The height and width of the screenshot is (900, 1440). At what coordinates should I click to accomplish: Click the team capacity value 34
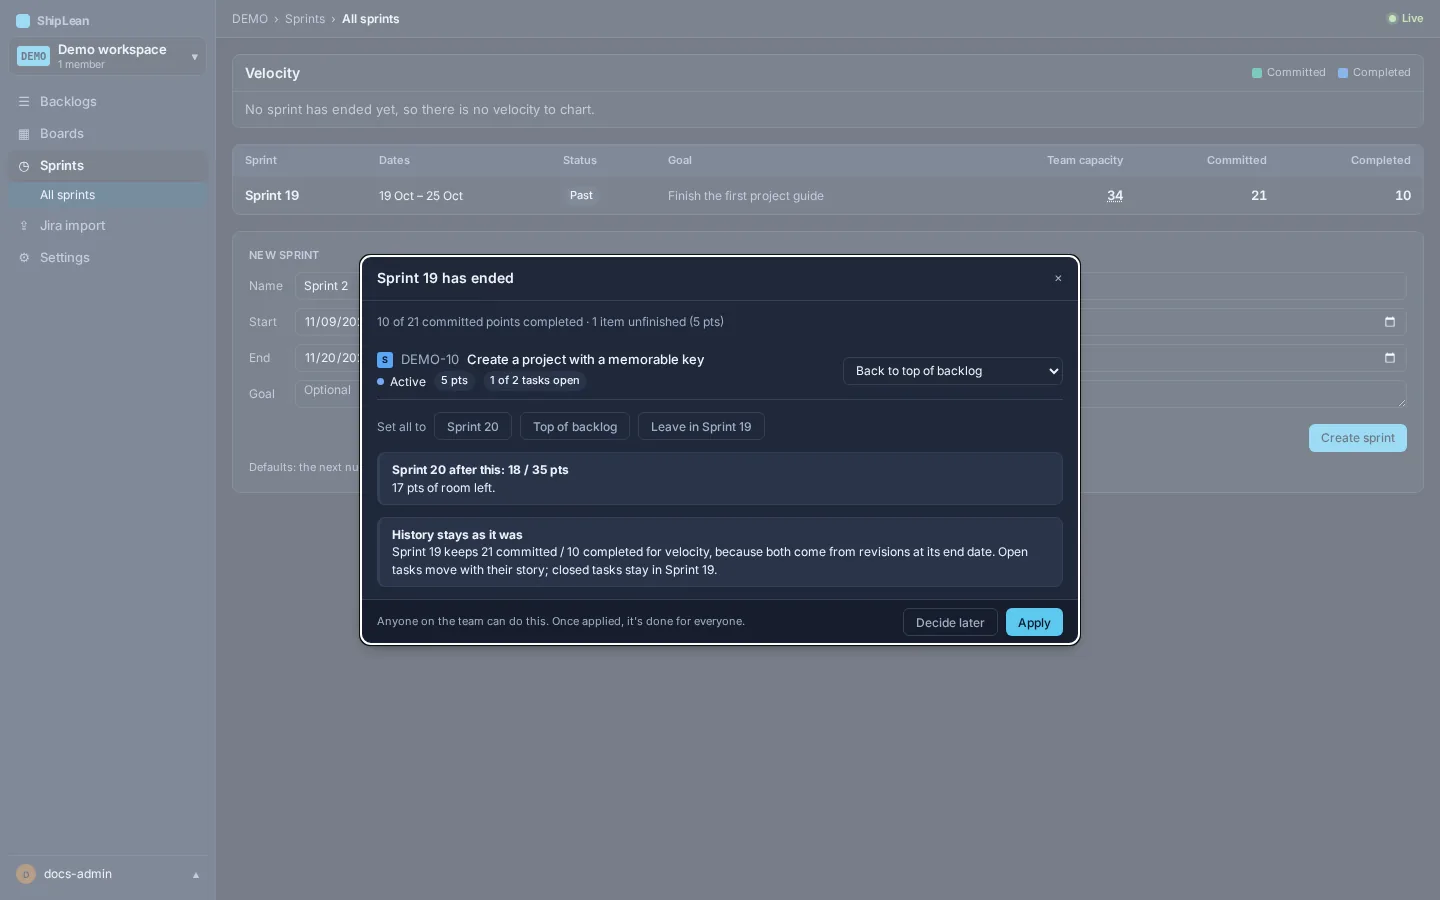click(x=1115, y=196)
